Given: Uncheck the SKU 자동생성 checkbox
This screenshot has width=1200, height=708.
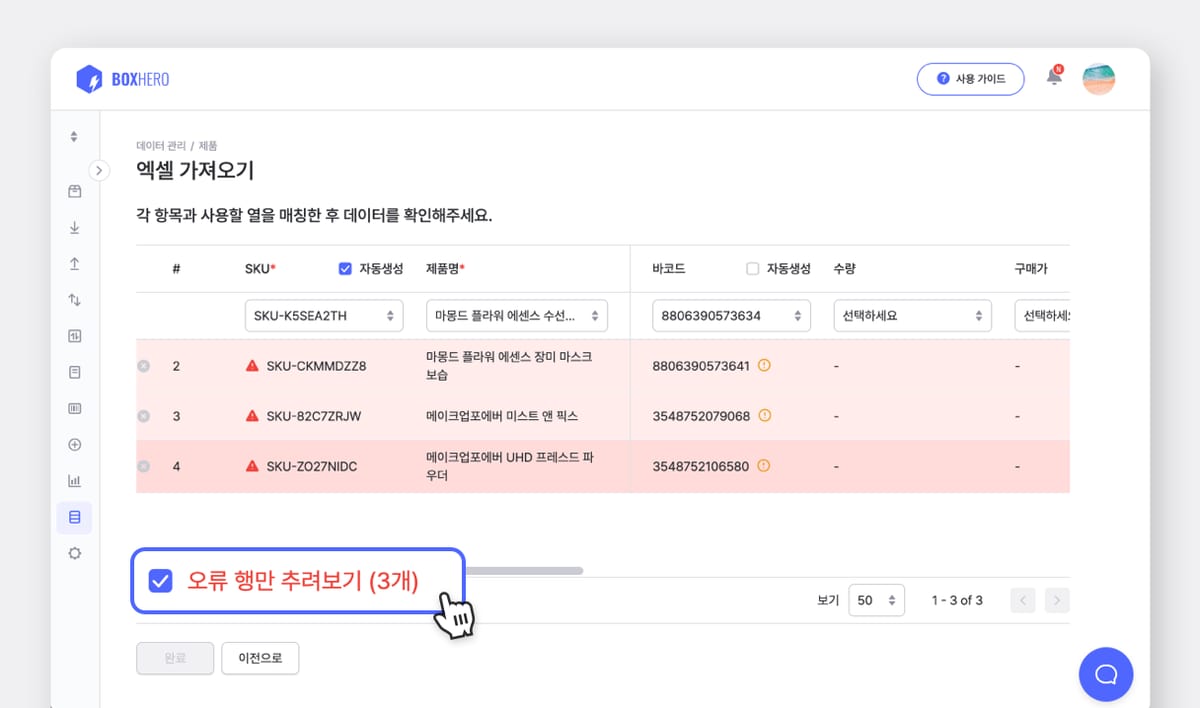Looking at the screenshot, I should tap(345, 268).
